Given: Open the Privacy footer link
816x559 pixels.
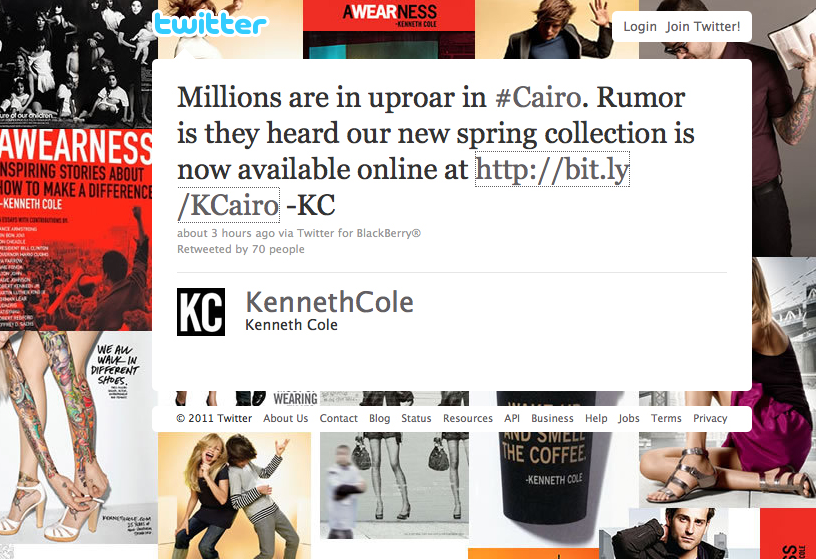Looking at the screenshot, I should tap(710, 418).
